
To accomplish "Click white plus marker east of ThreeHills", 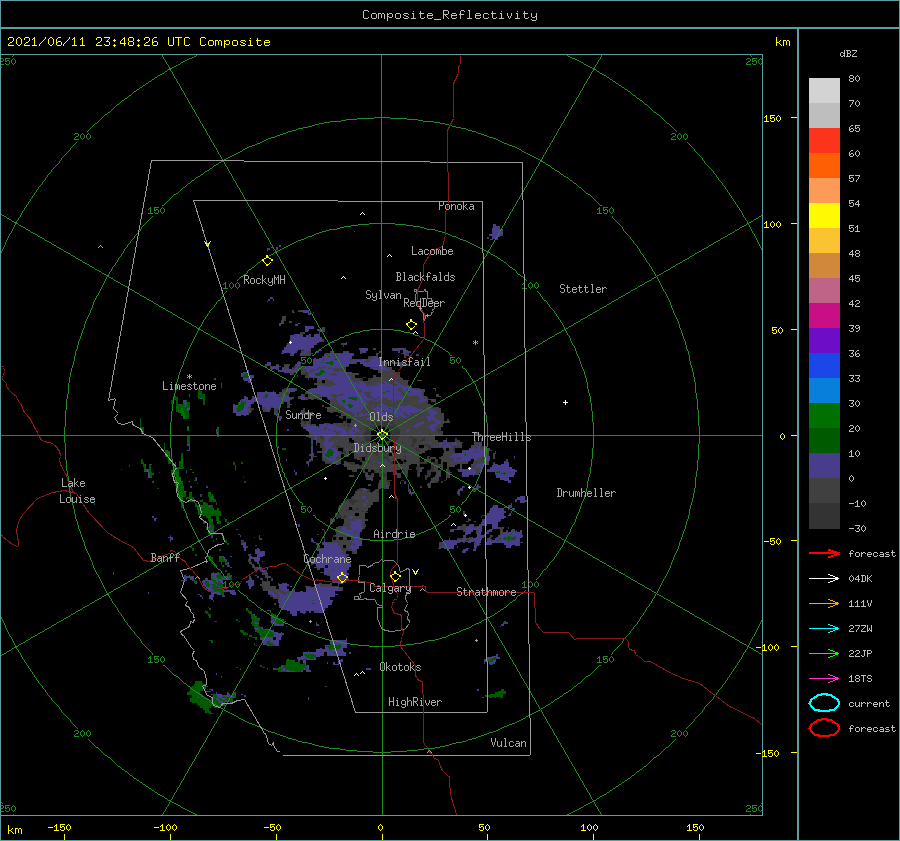I will (565, 402).
